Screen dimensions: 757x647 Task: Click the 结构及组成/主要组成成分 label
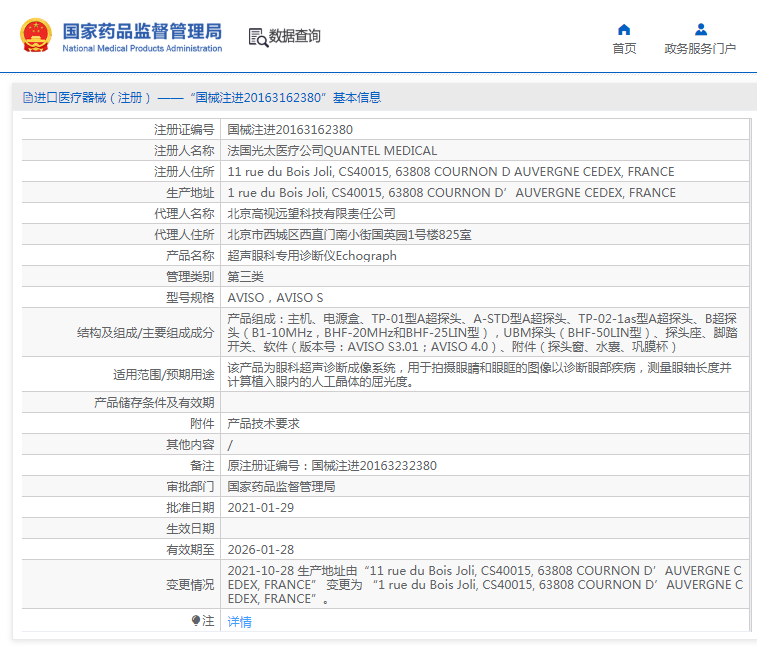tap(145, 333)
